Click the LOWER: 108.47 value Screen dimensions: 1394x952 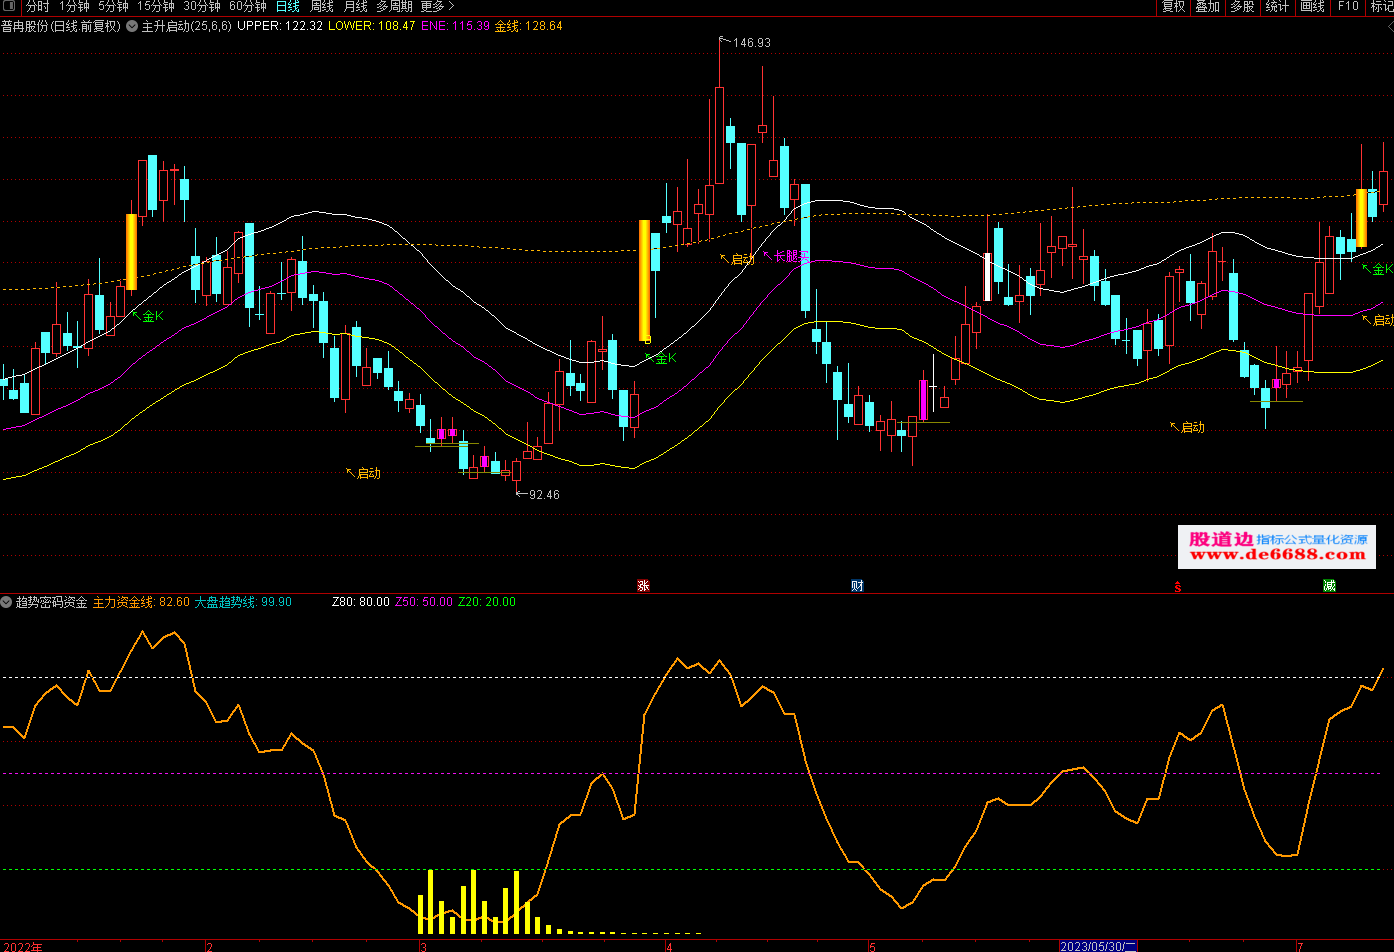coord(372,26)
